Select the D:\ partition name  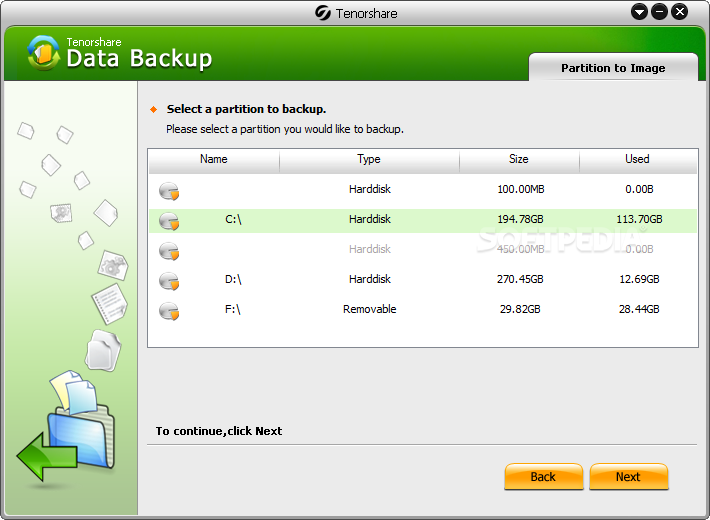point(233,279)
